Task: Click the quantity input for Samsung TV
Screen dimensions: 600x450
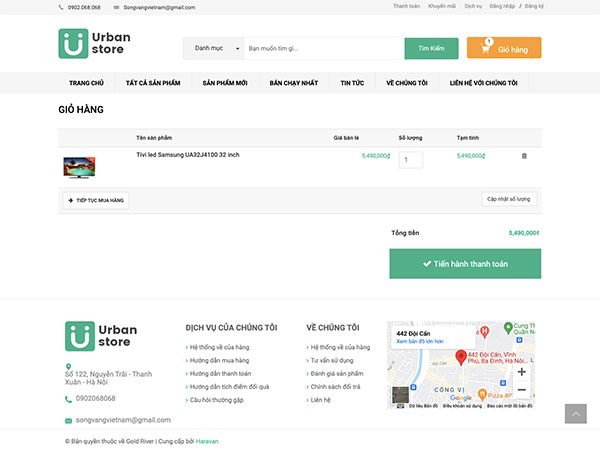Action: [411, 160]
